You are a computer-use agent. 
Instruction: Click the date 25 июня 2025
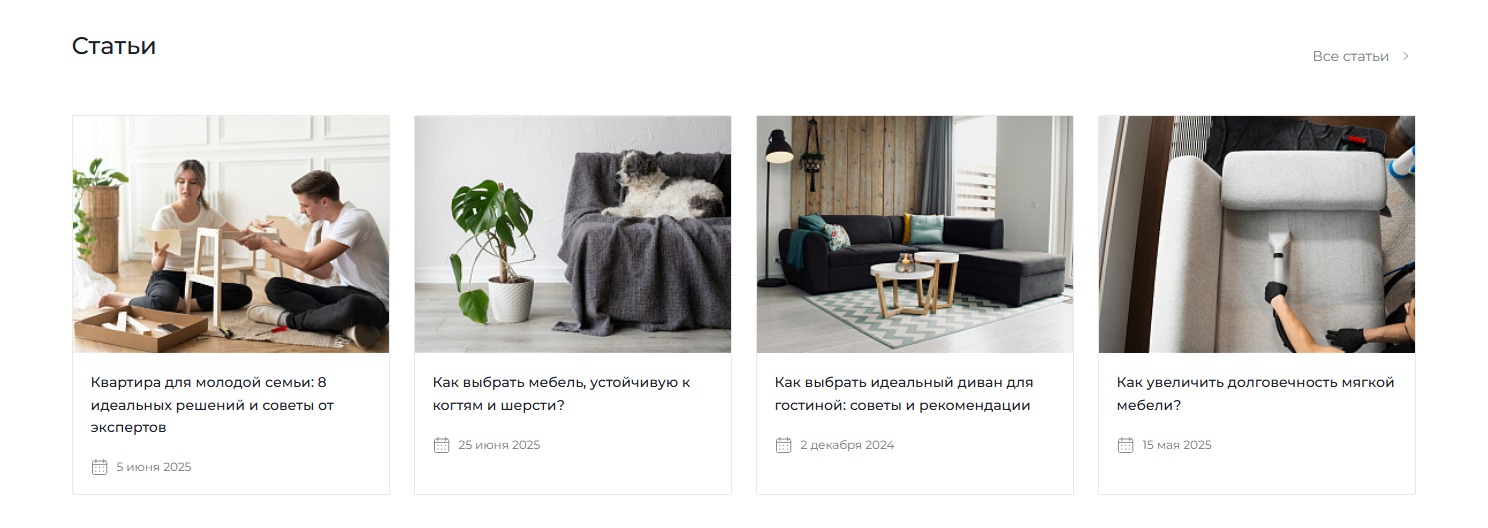pyautogui.click(x=499, y=445)
